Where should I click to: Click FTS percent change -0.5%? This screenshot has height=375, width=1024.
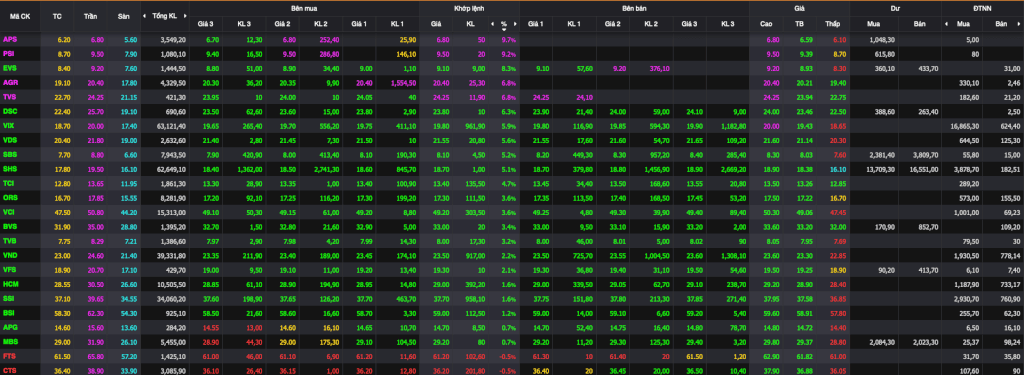pyautogui.click(x=508, y=356)
